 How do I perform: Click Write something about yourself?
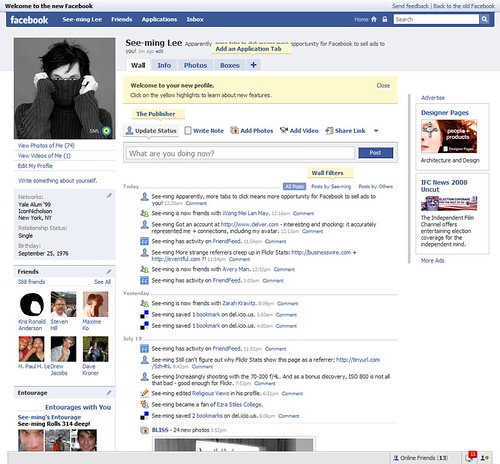click(x=58, y=181)
